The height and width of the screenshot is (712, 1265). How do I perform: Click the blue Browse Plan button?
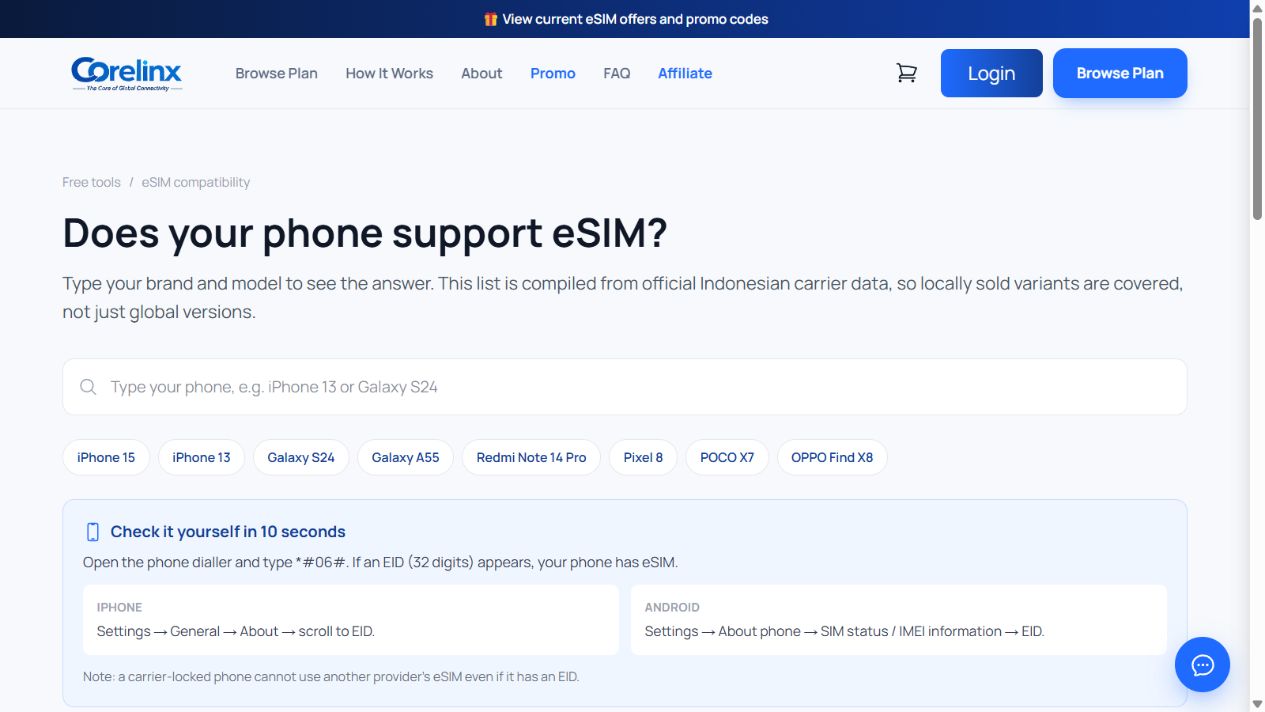[1120, 73]
